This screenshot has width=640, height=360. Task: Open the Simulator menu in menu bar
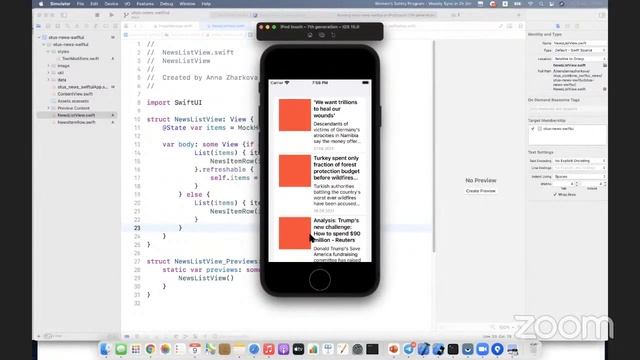60,4
